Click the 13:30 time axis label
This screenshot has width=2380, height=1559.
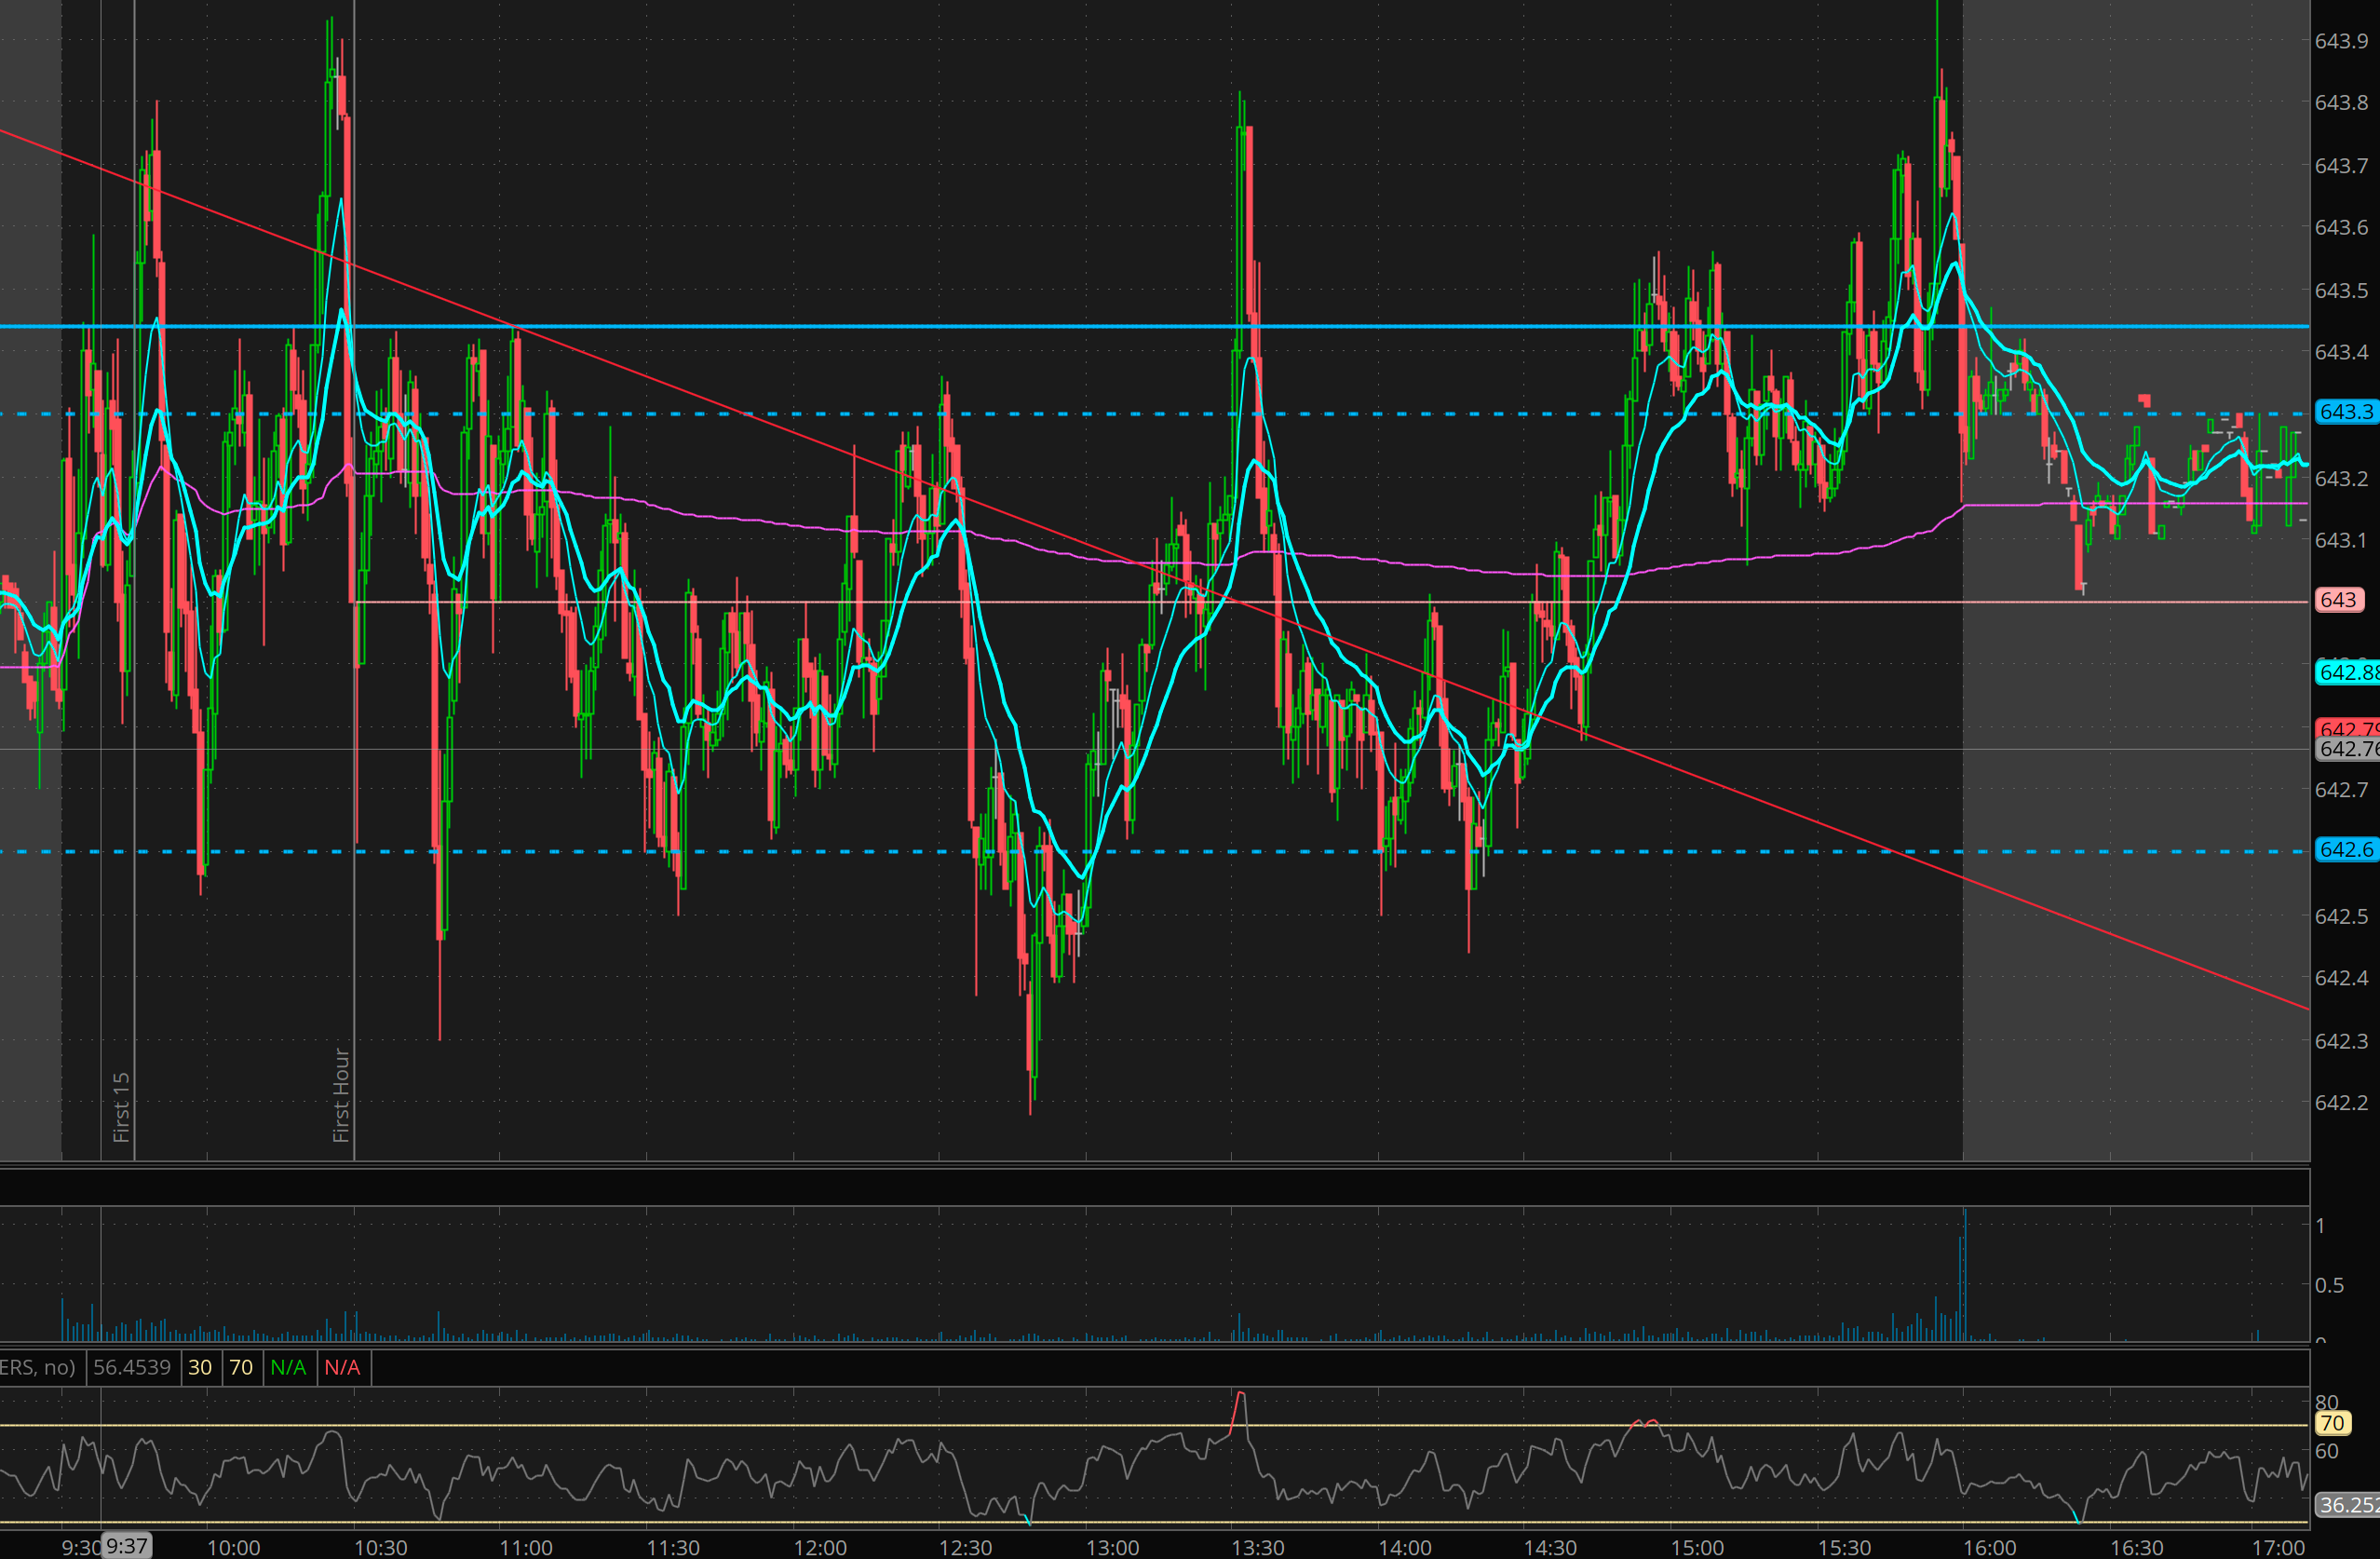(x=1257, y=1548)
